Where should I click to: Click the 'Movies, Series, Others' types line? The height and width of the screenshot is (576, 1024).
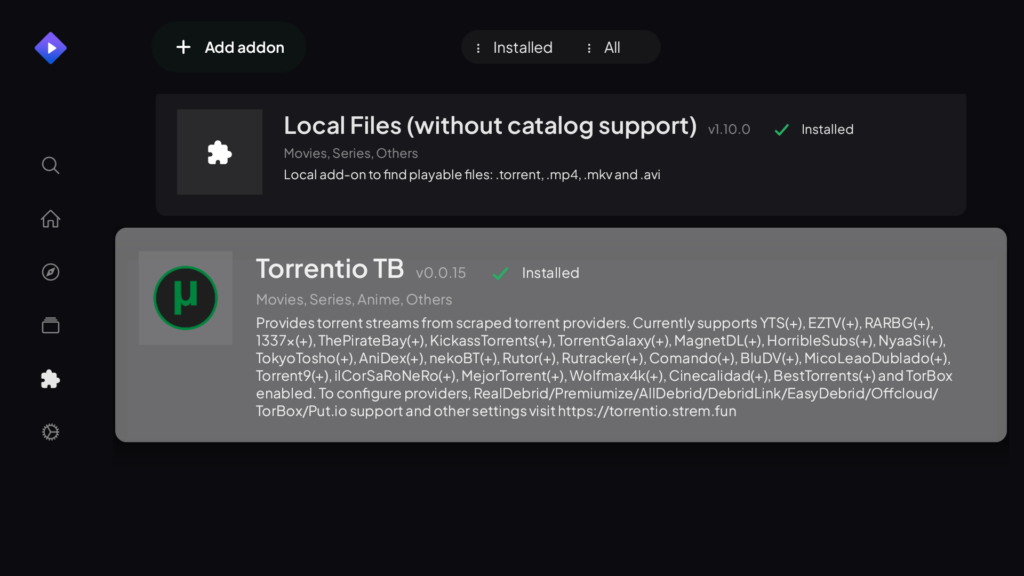[x=351, y=153]
